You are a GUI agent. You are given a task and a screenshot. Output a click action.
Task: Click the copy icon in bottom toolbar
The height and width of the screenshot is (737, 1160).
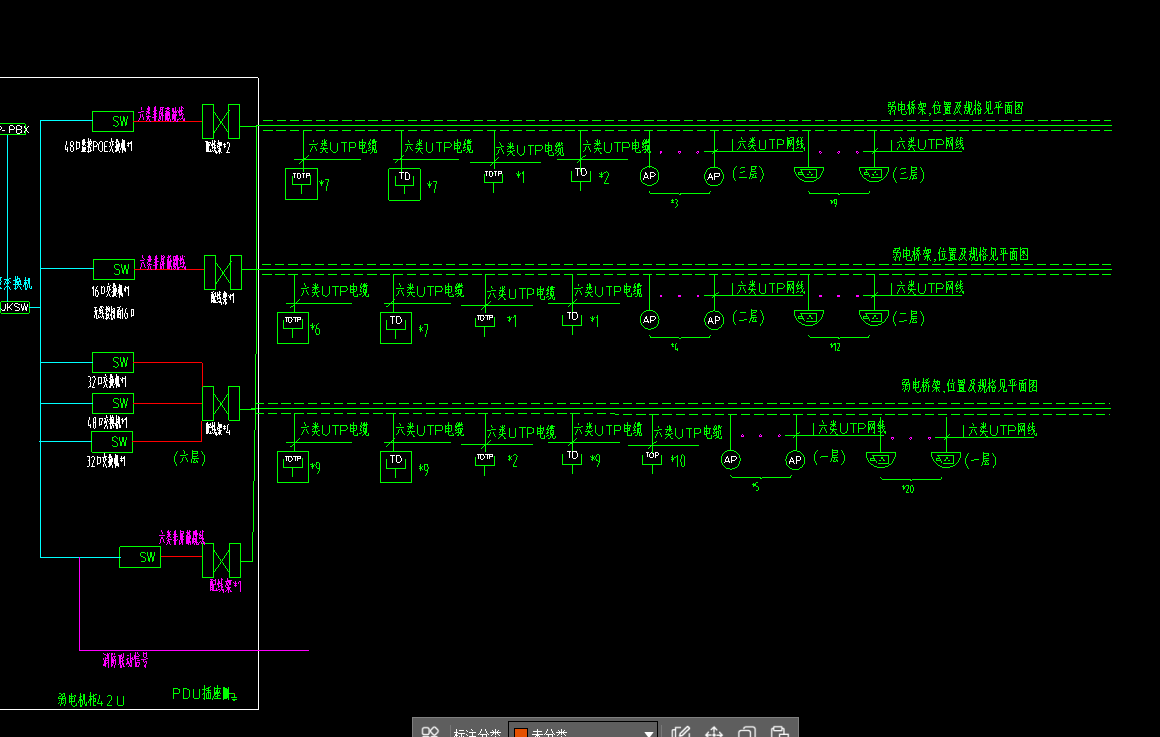click(x=746, y=731)
